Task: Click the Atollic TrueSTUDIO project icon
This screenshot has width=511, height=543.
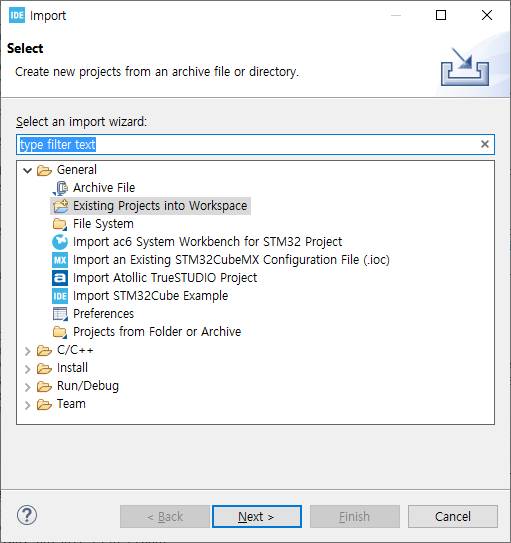Action: [x=60, y=278]
